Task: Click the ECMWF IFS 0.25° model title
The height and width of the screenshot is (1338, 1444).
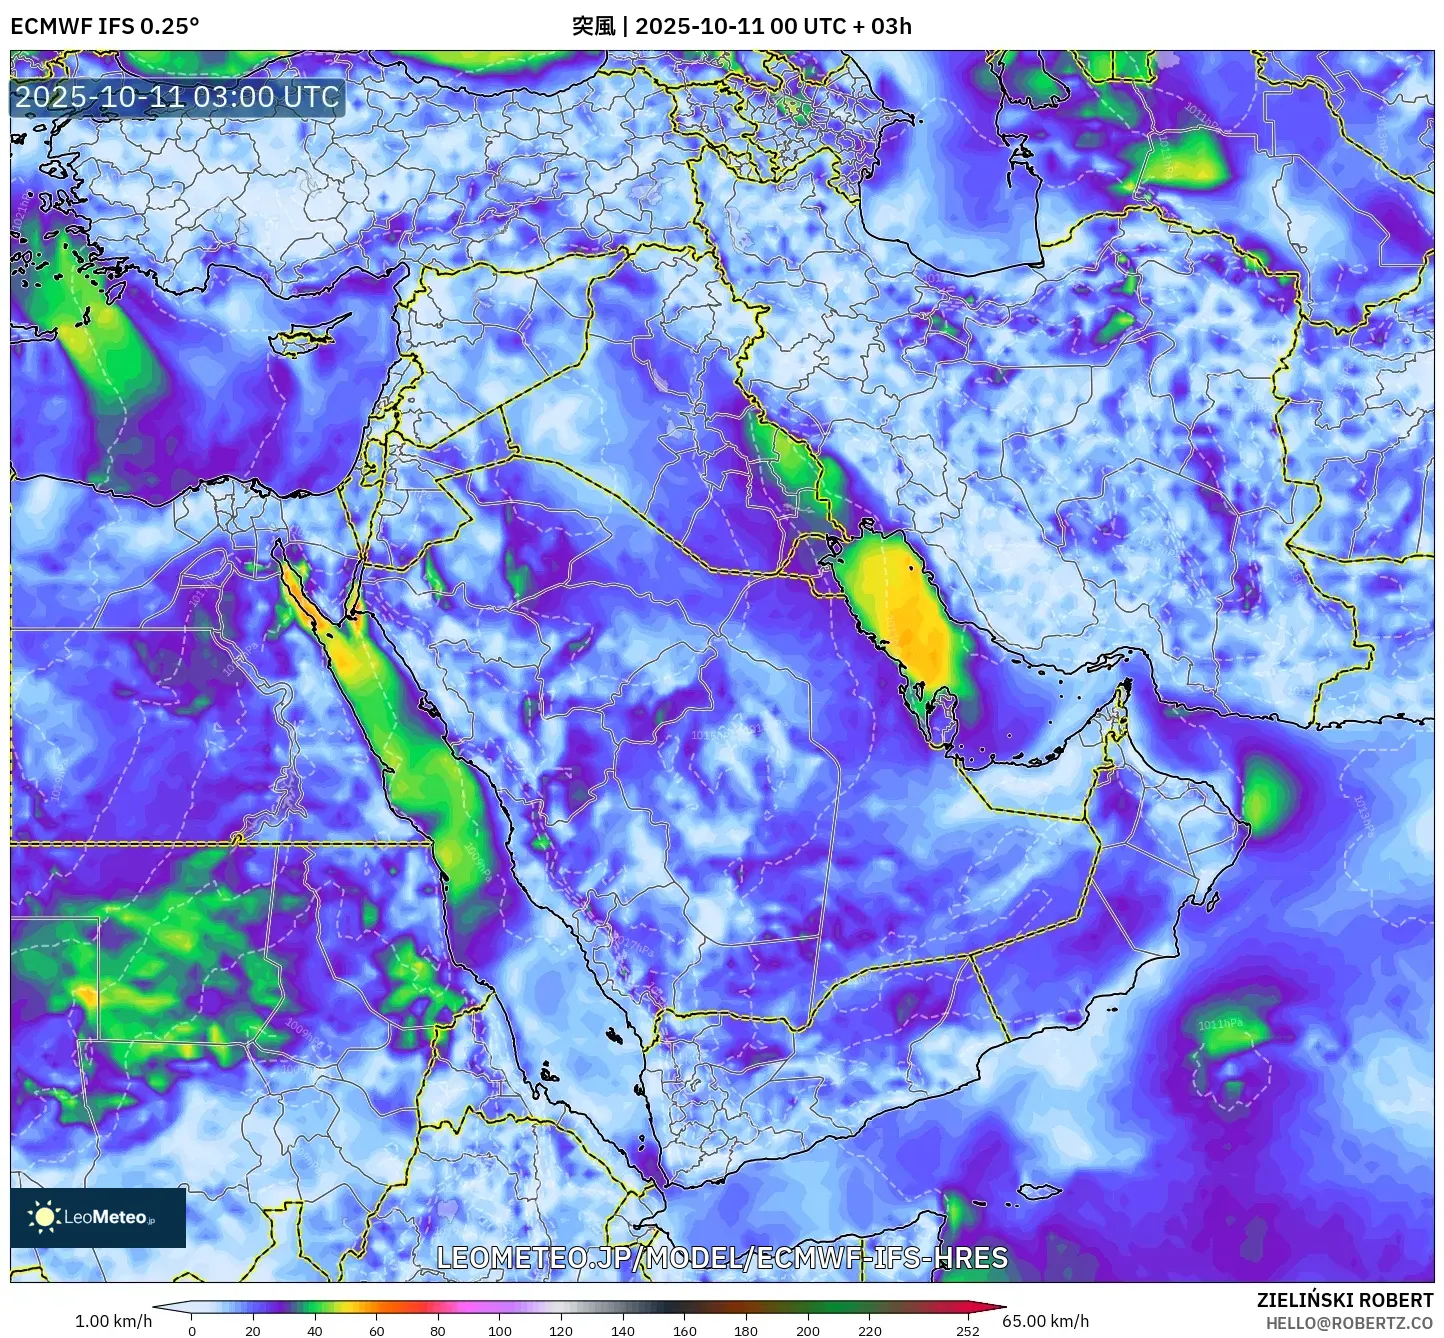Action: [x=105, y=26]
